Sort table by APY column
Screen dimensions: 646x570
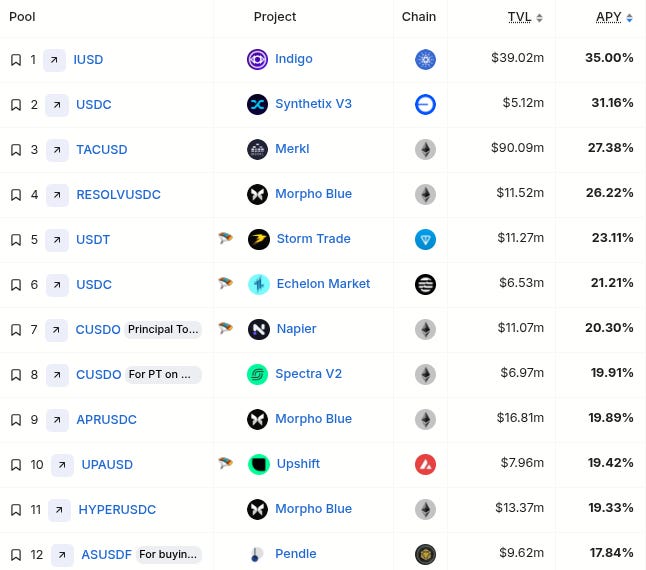(x=614, y=17)
